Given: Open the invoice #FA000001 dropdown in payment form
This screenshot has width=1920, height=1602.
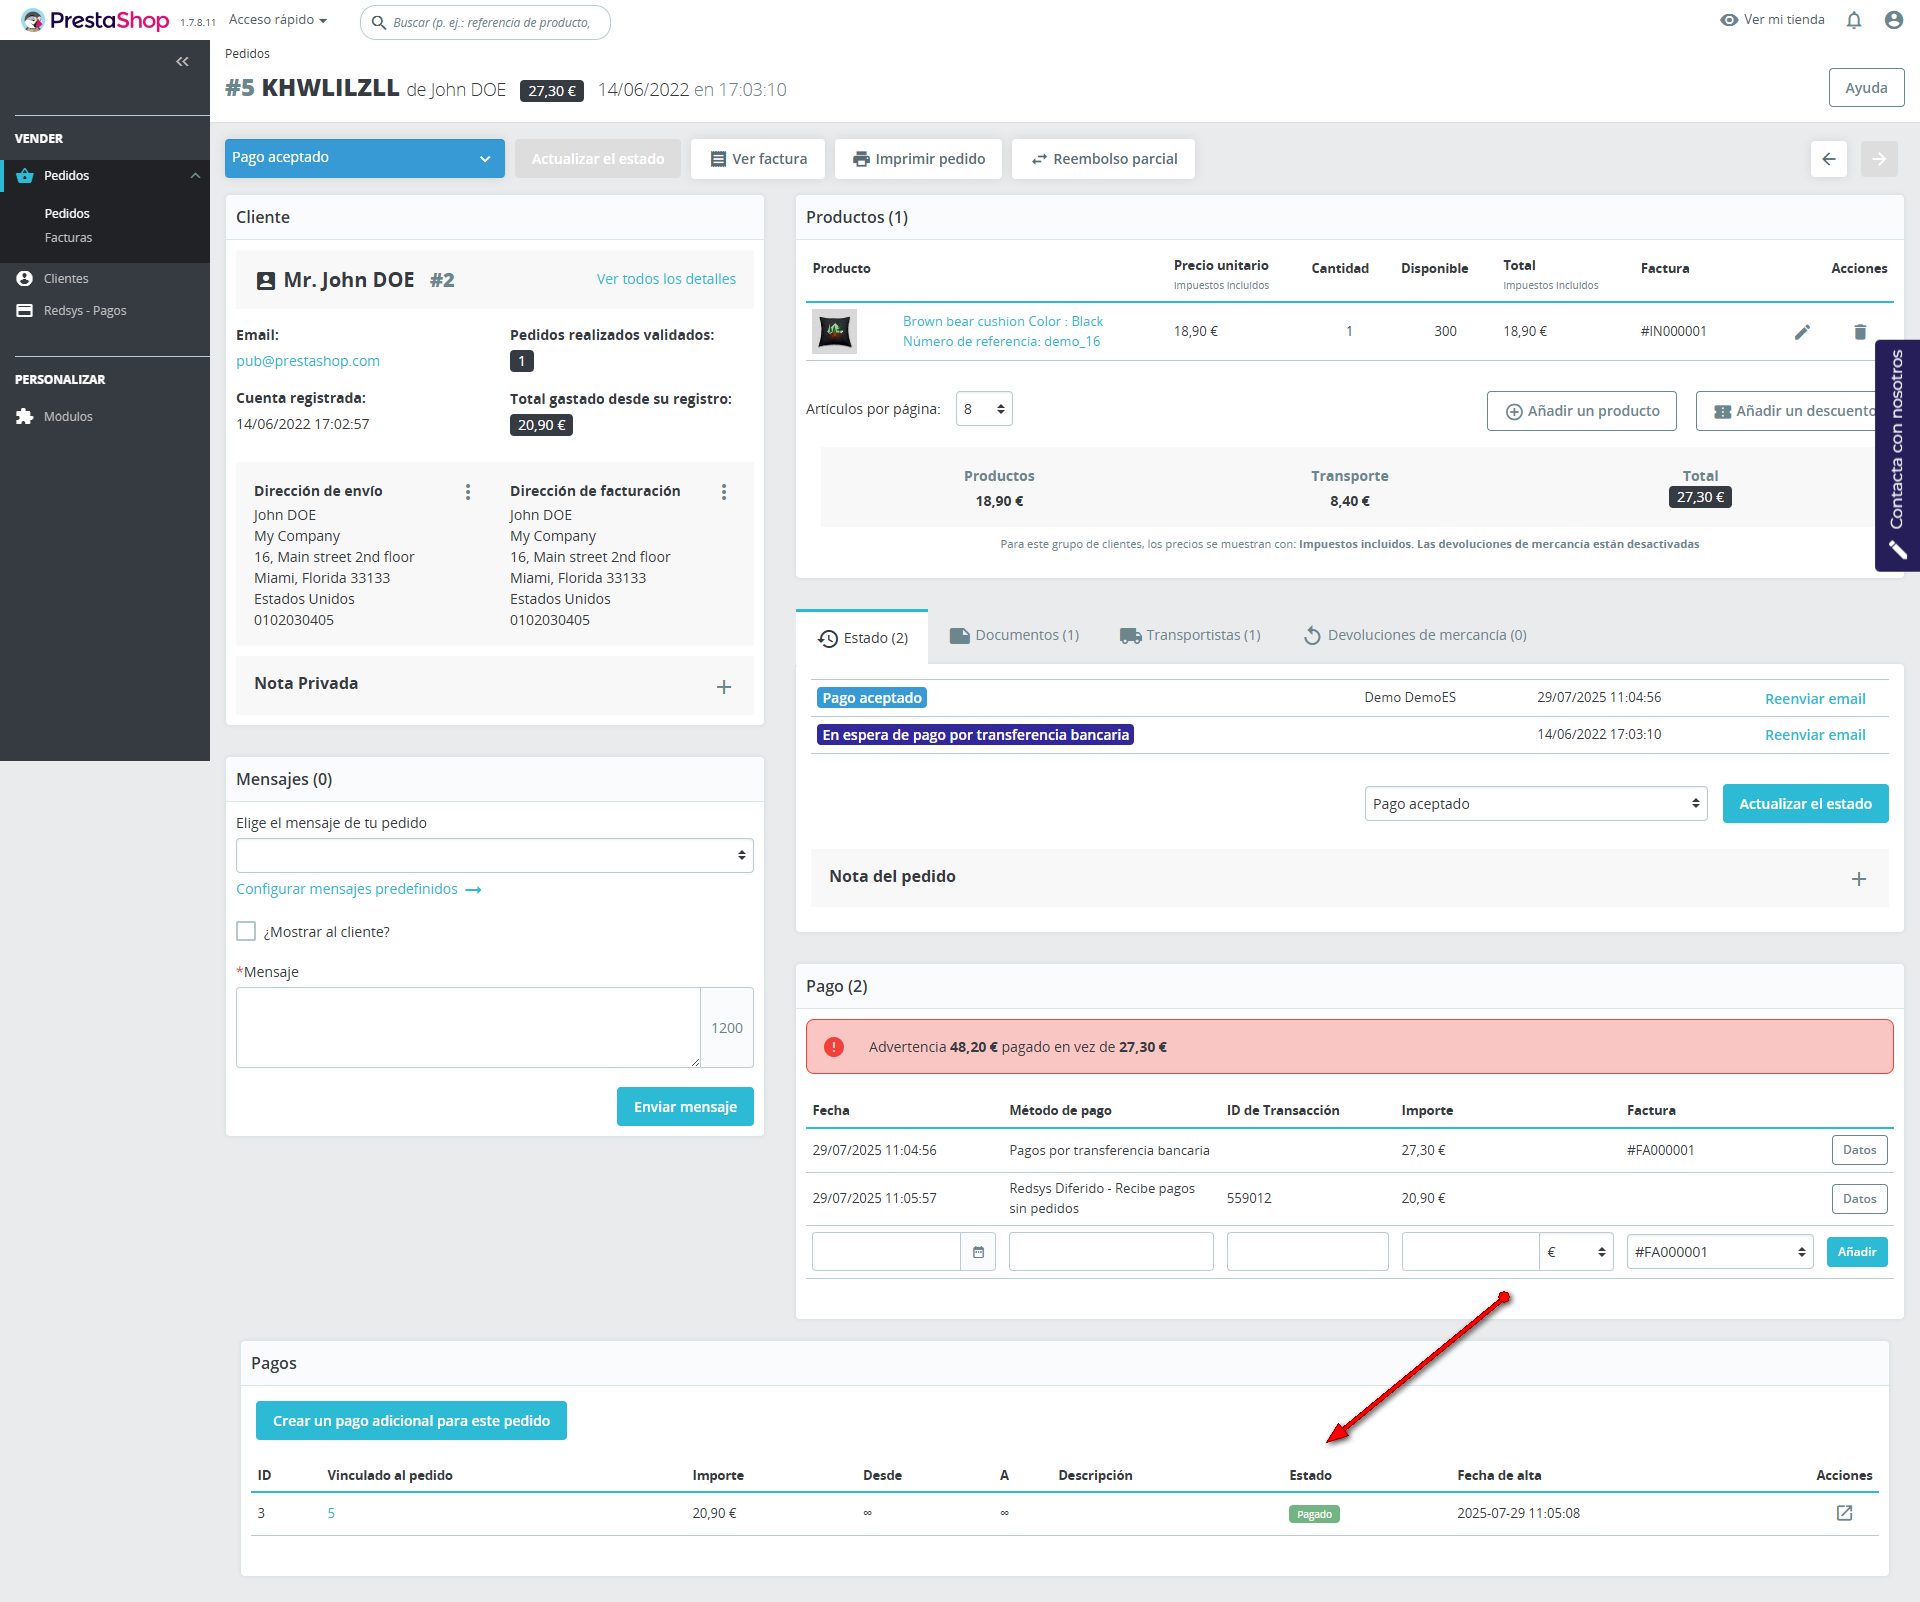Looking at the screenshot, I should 1719,1252.
